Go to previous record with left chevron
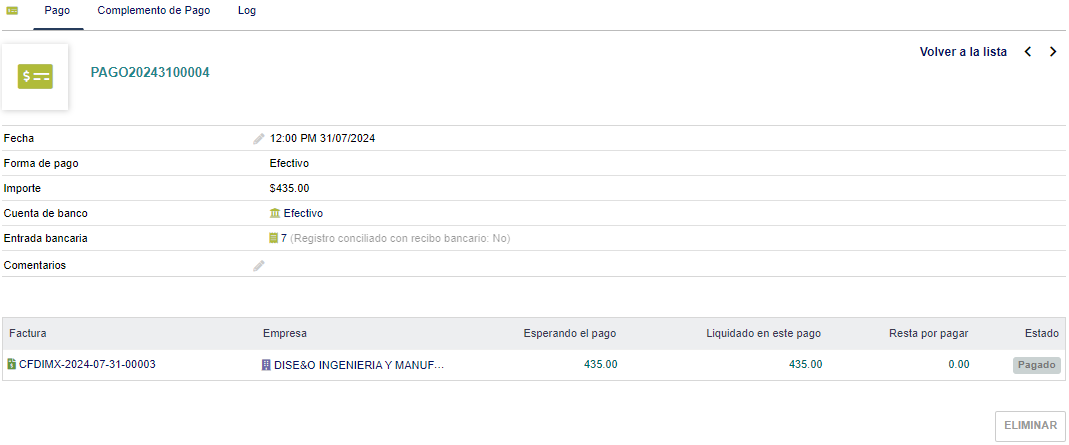Screen dimensions: 1069x445 coord(1028,52)
